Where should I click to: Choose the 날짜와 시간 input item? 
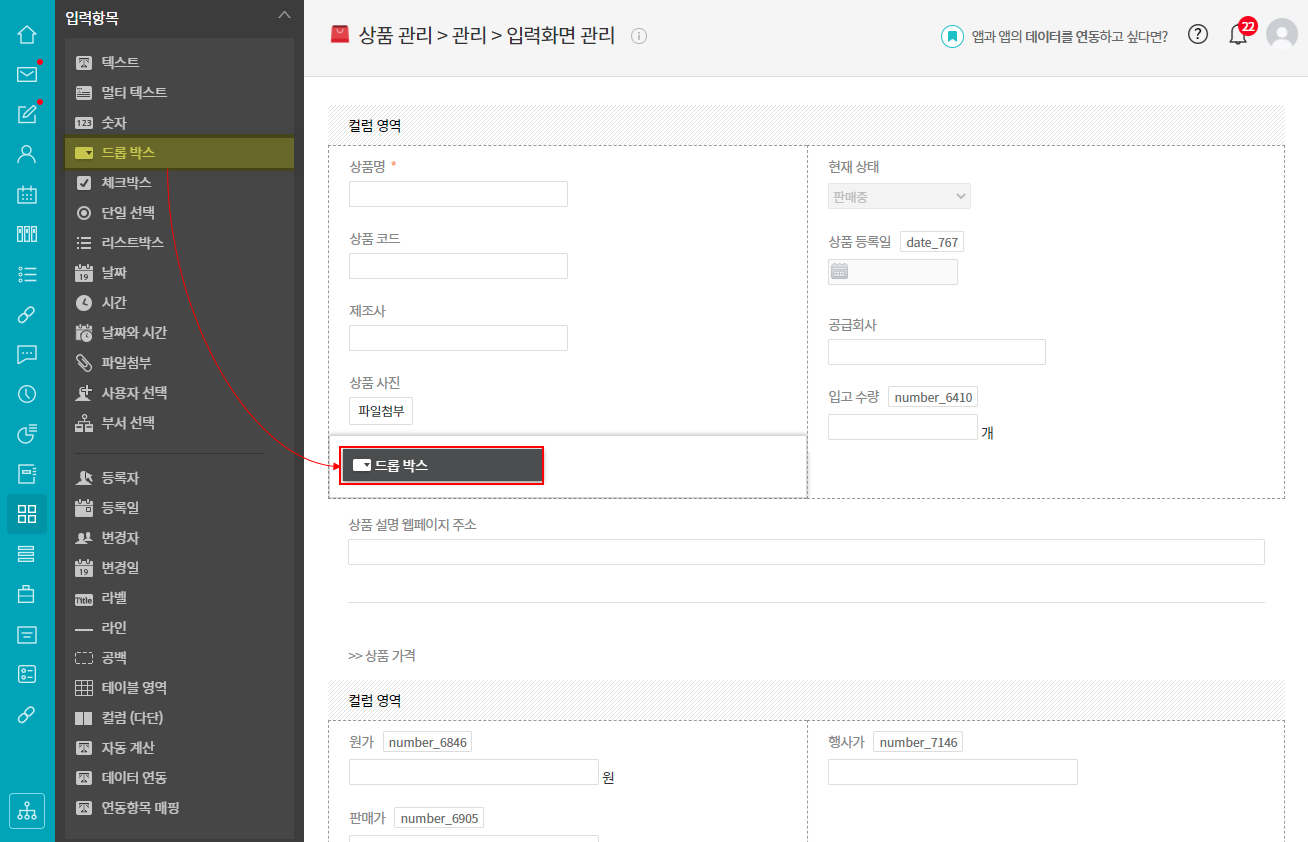coord(134,333)
